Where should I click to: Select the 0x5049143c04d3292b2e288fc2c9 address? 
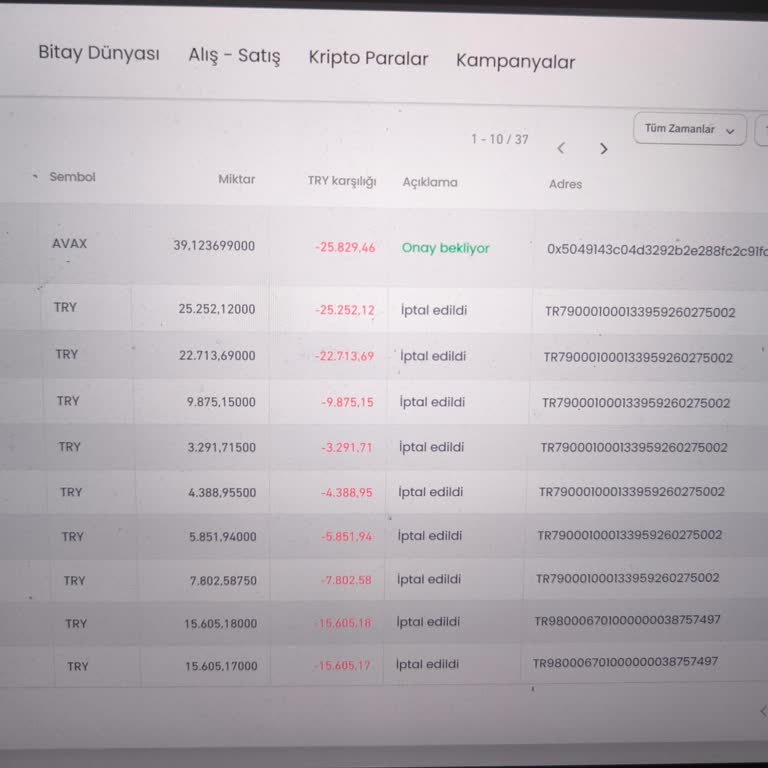point(657,250)
